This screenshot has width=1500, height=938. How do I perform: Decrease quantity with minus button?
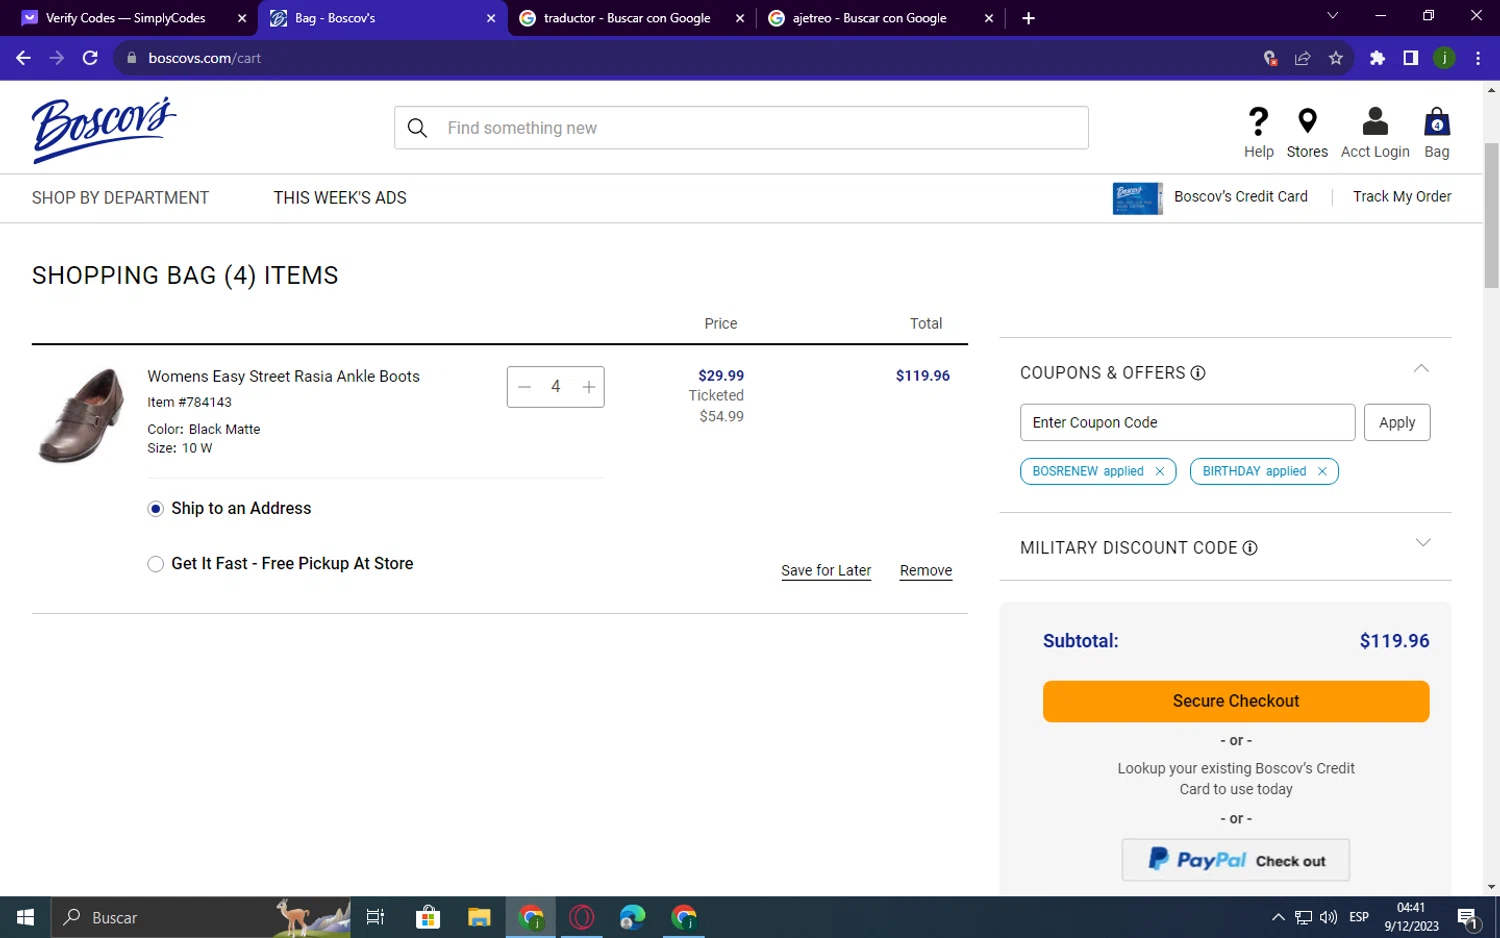click(524, 387)
